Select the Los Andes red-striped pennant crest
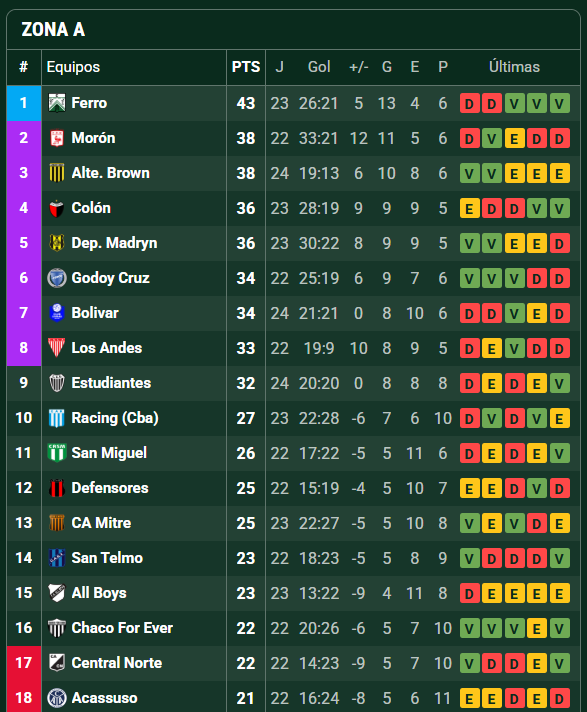 pos(57,348)
